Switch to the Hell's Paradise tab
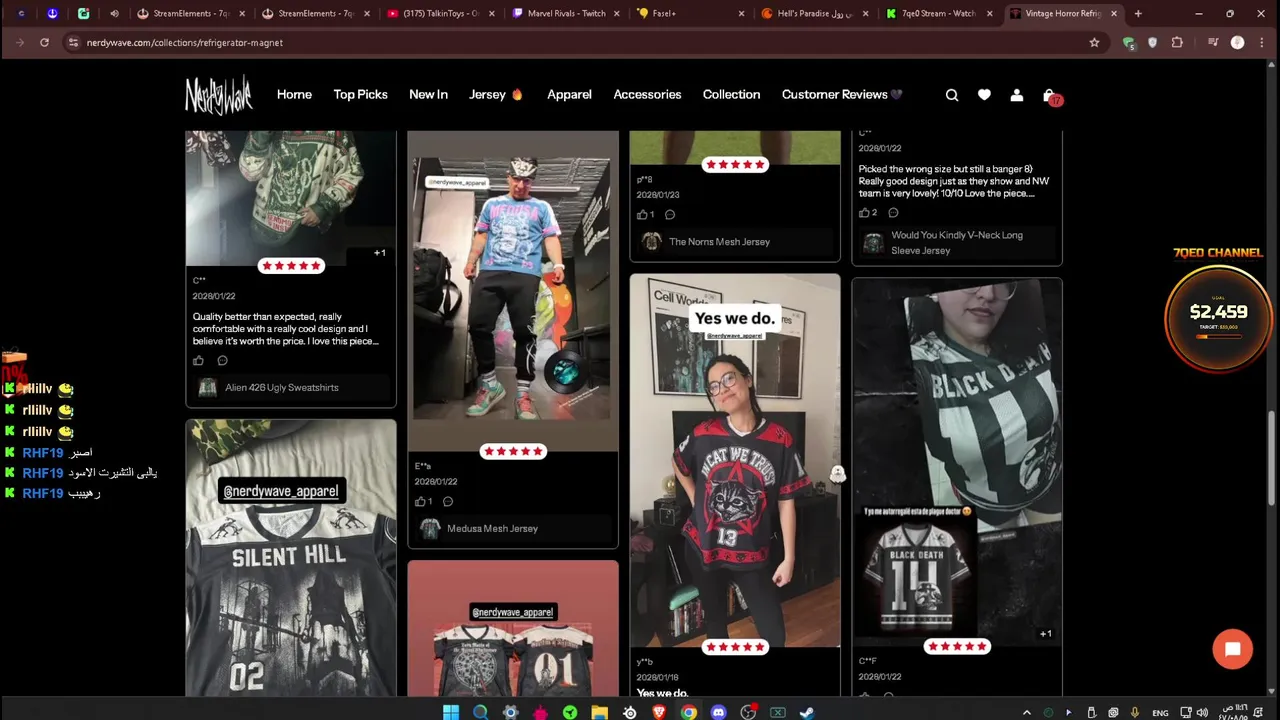The height and width of the screenshot is (720, 1280). pos(815,14)
